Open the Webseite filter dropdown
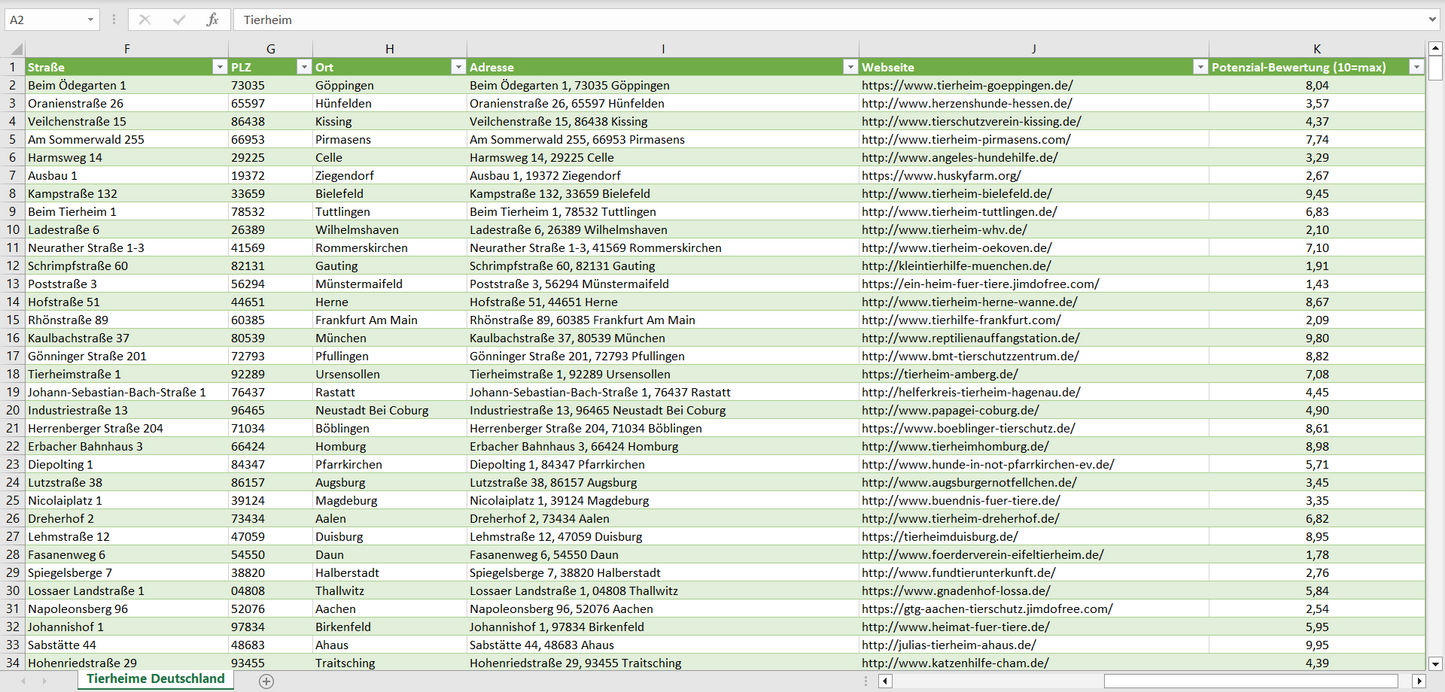 pos(1199,67)
